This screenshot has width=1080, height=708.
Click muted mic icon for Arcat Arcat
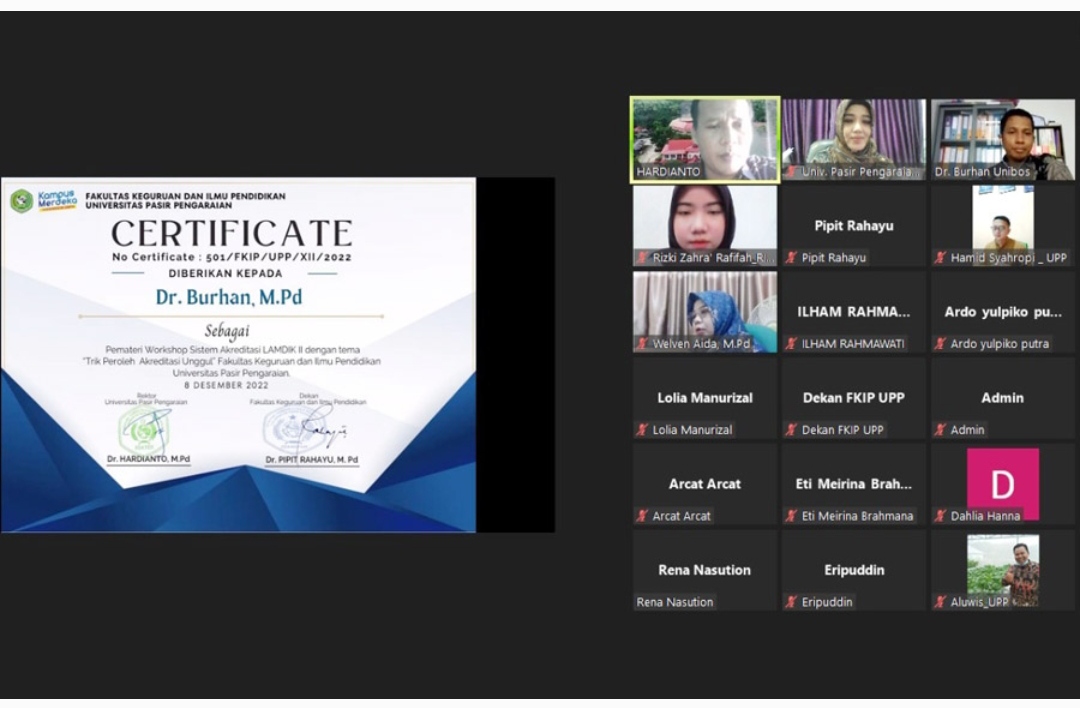click(642, 516)
